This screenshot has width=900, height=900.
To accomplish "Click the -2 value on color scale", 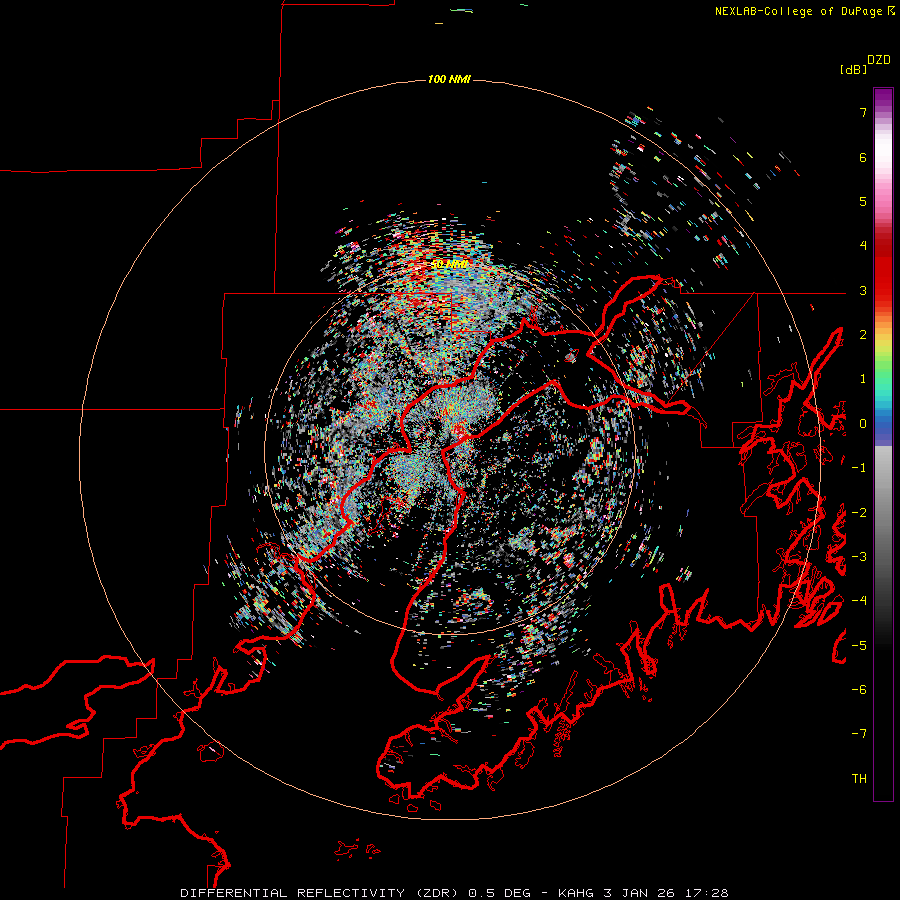I will pos(859,513).
